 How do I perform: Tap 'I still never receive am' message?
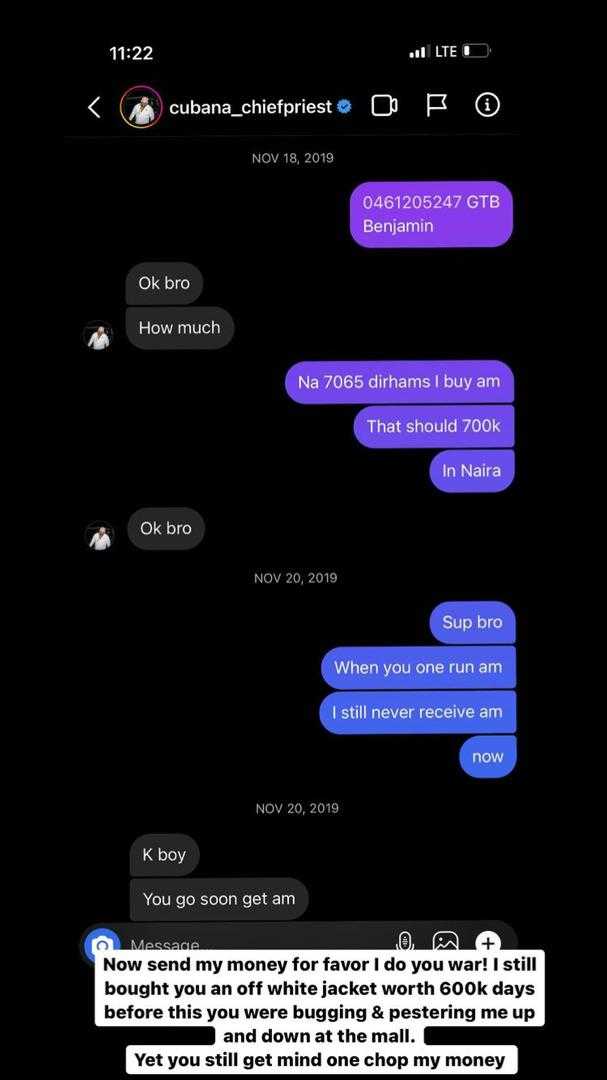[x=418, y=712]
